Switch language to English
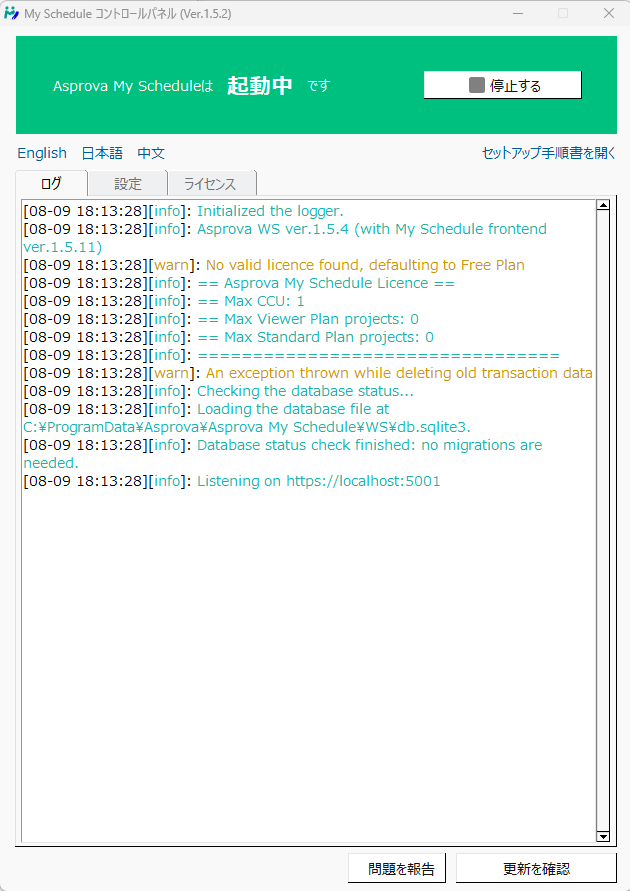 42,153
